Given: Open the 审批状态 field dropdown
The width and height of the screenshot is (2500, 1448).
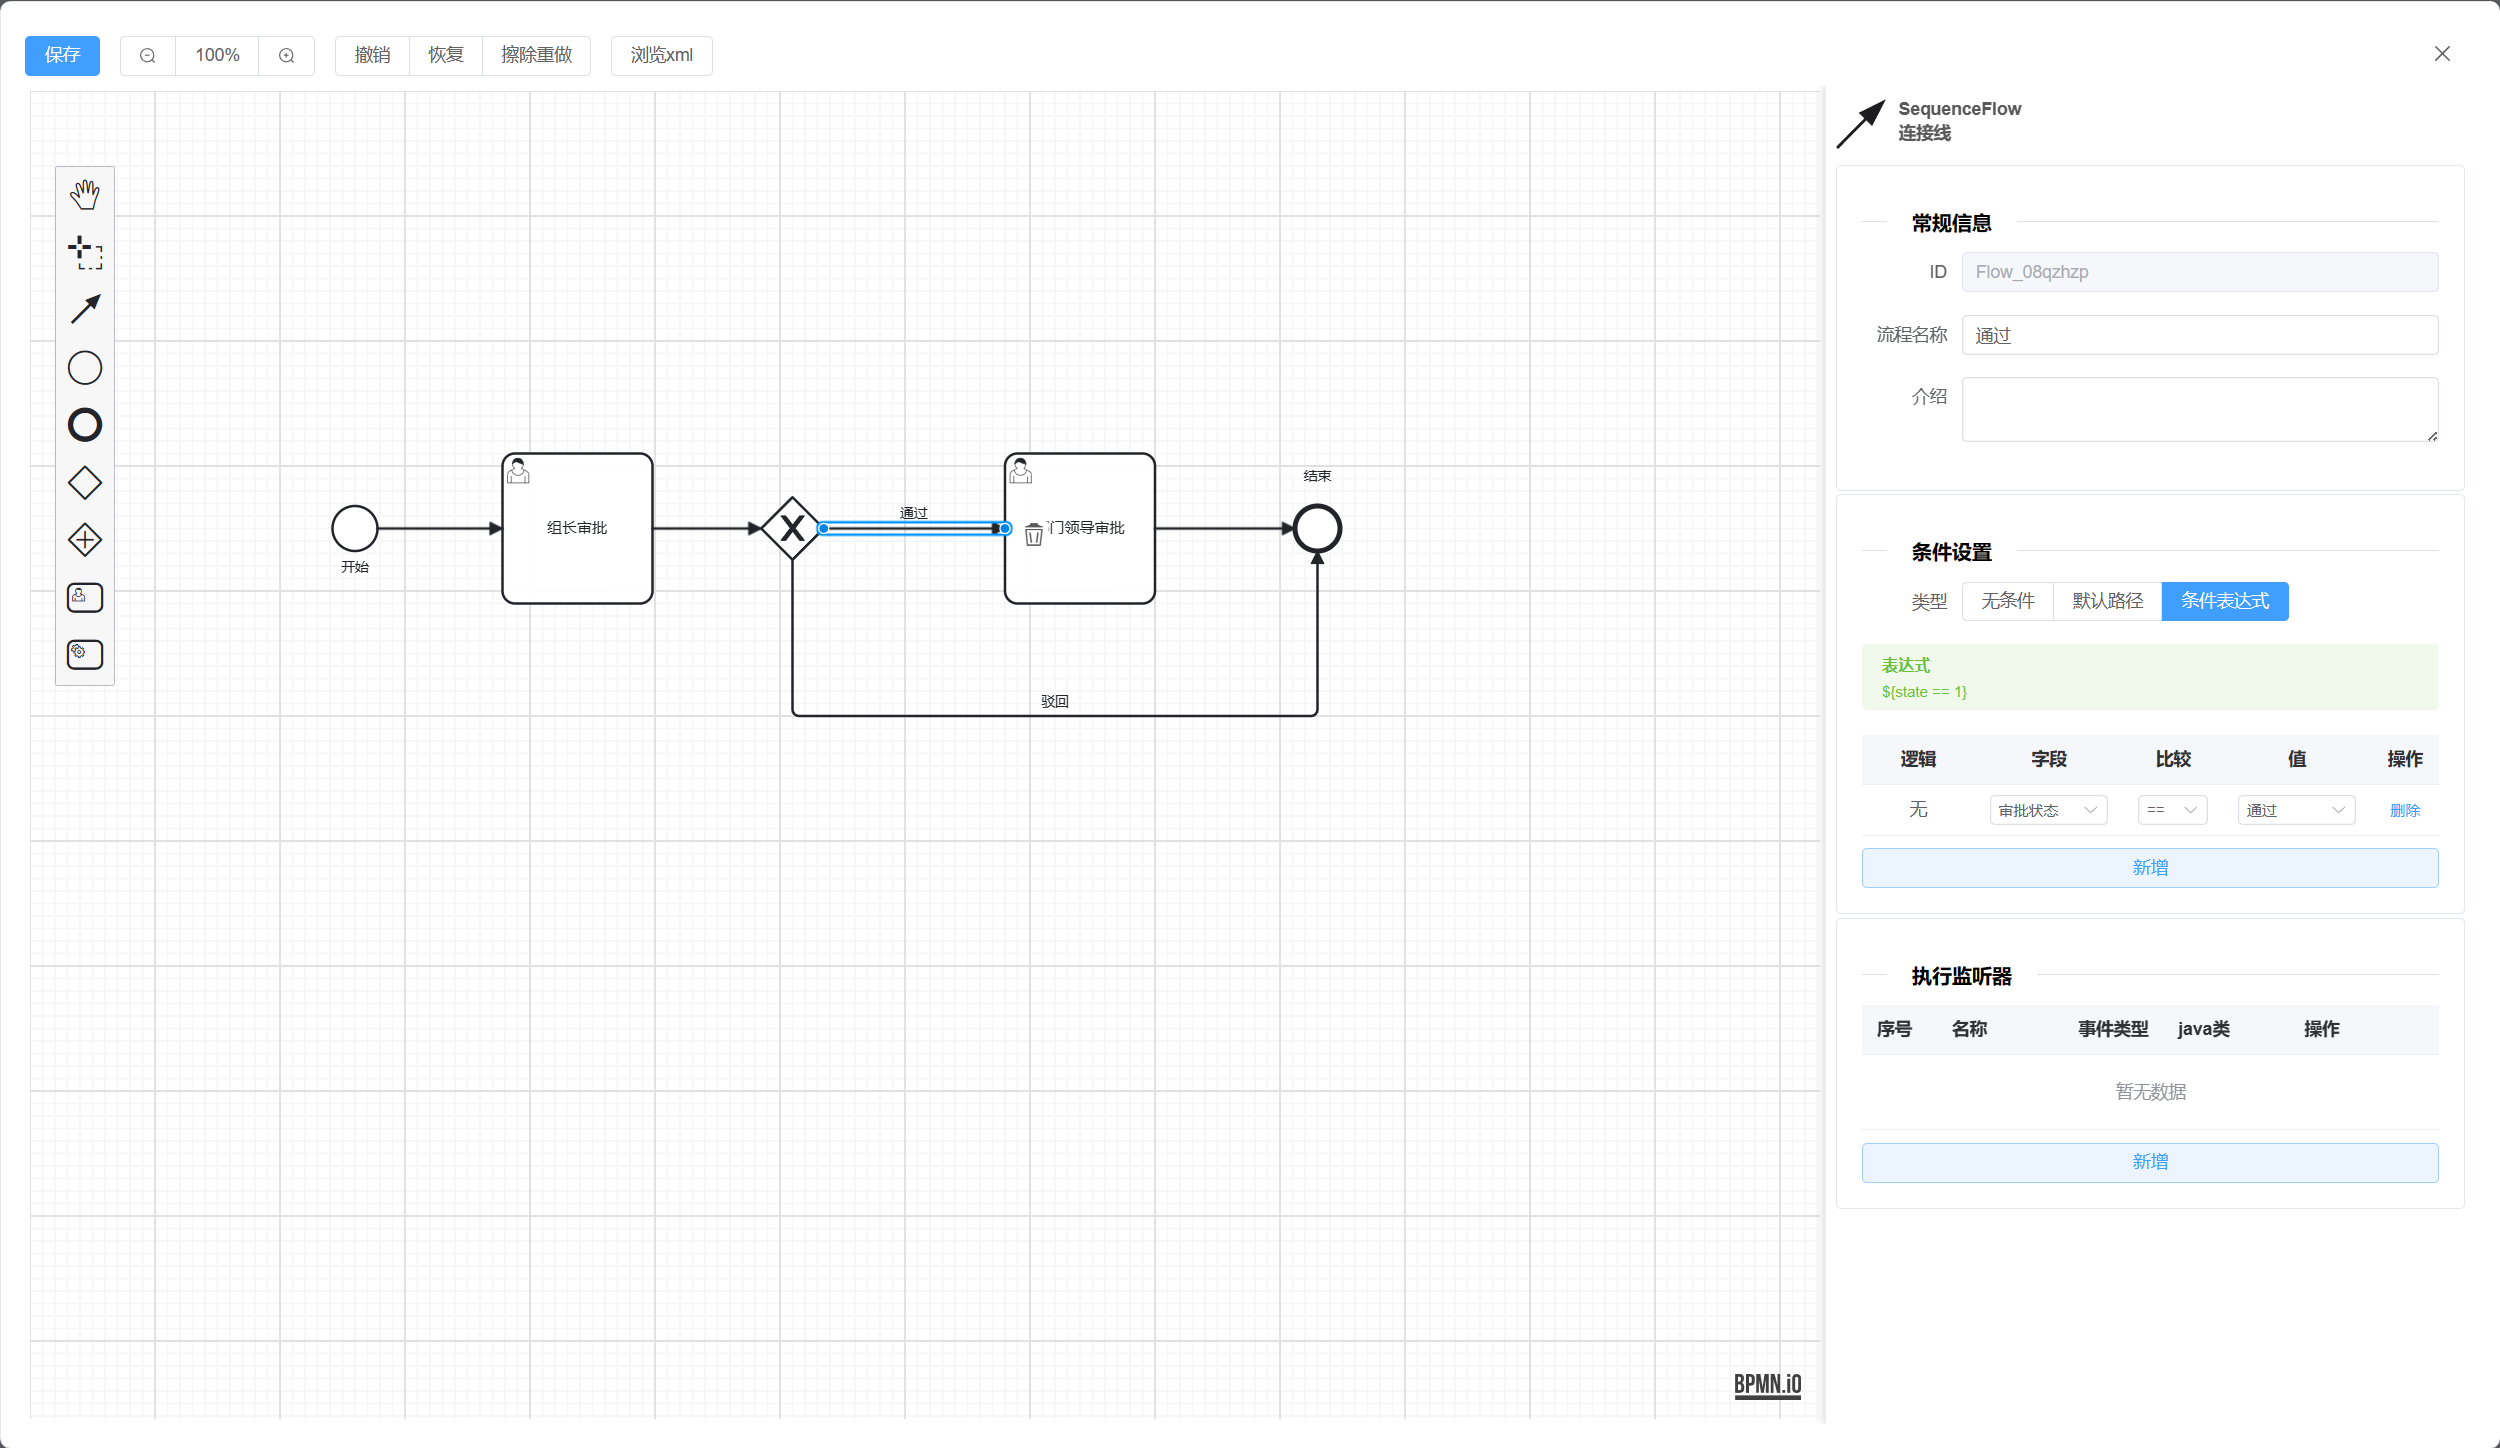Looking at the screenshot, I should coord(2047,810).
